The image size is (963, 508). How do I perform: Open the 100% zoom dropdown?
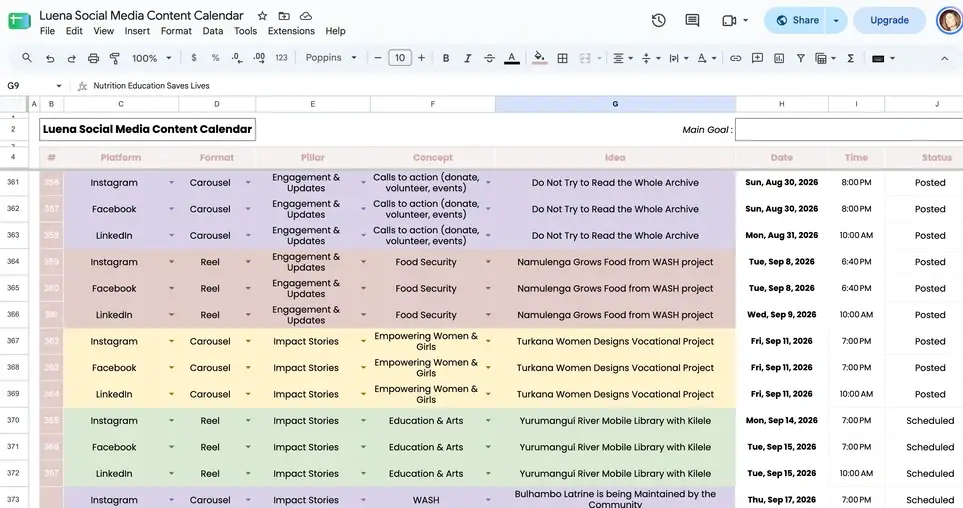pos(151,58)
